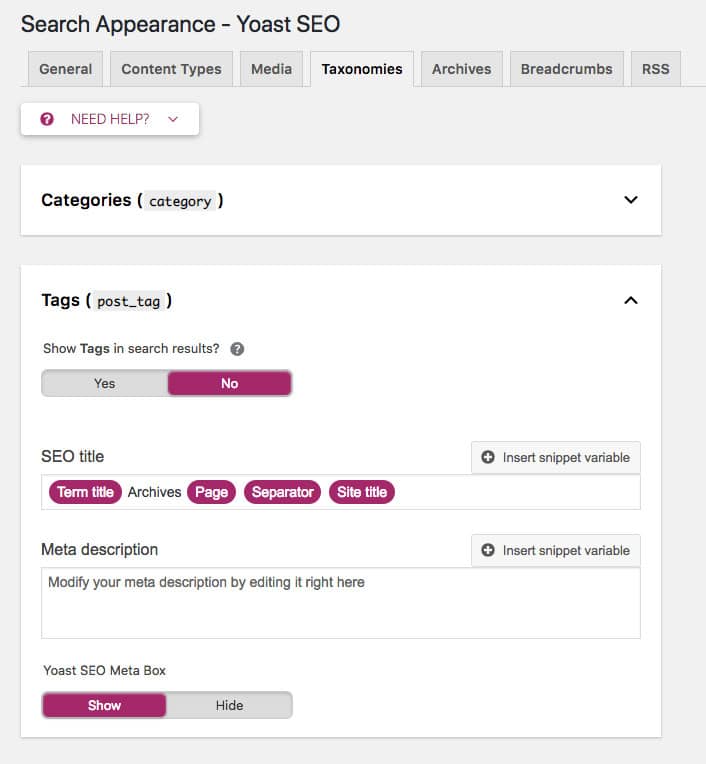Set Show Tags in search results to Yes
The image size is (706, 764).
tap(105, 383)
